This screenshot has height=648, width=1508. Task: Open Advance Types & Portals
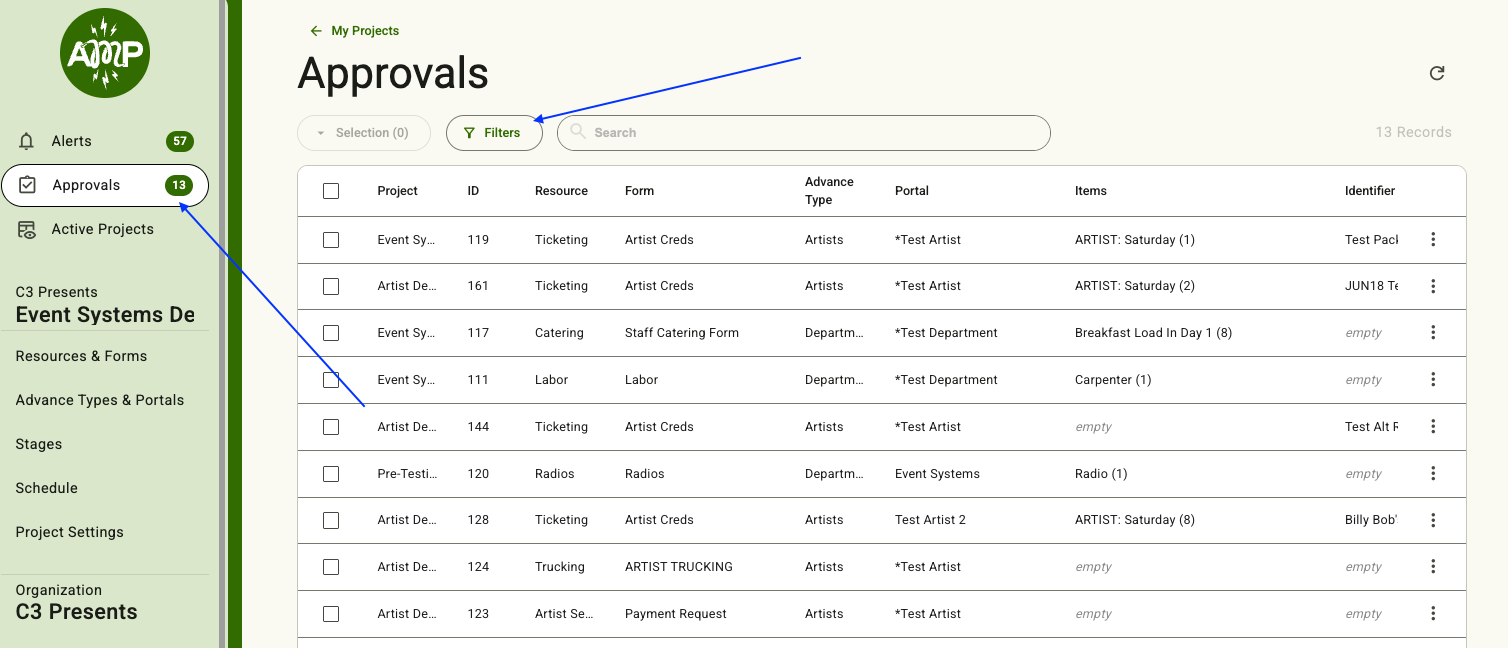[100, 400]
